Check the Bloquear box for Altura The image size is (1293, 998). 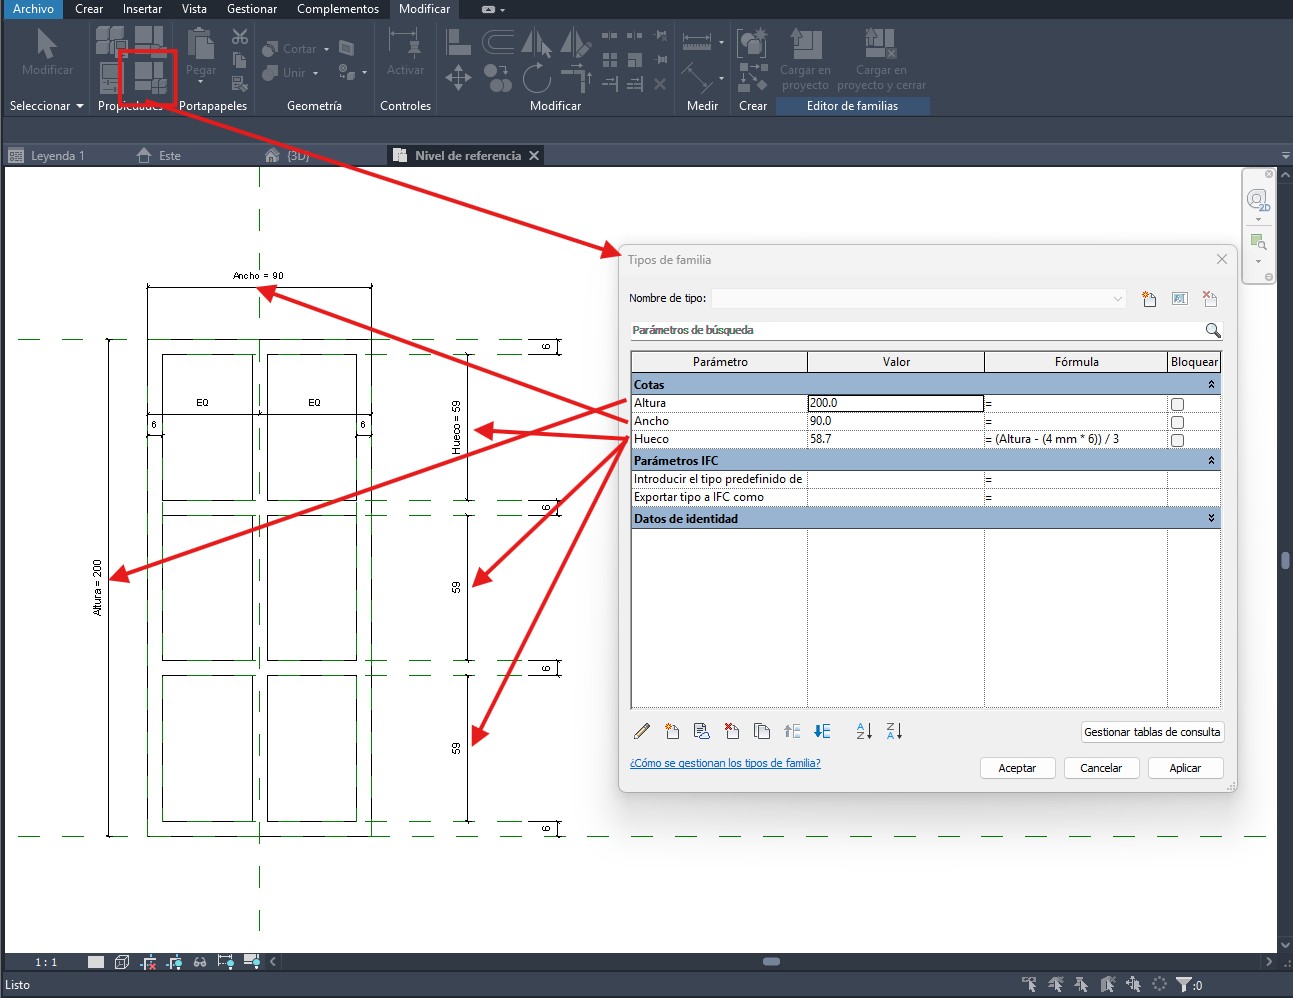point(1177,404)
